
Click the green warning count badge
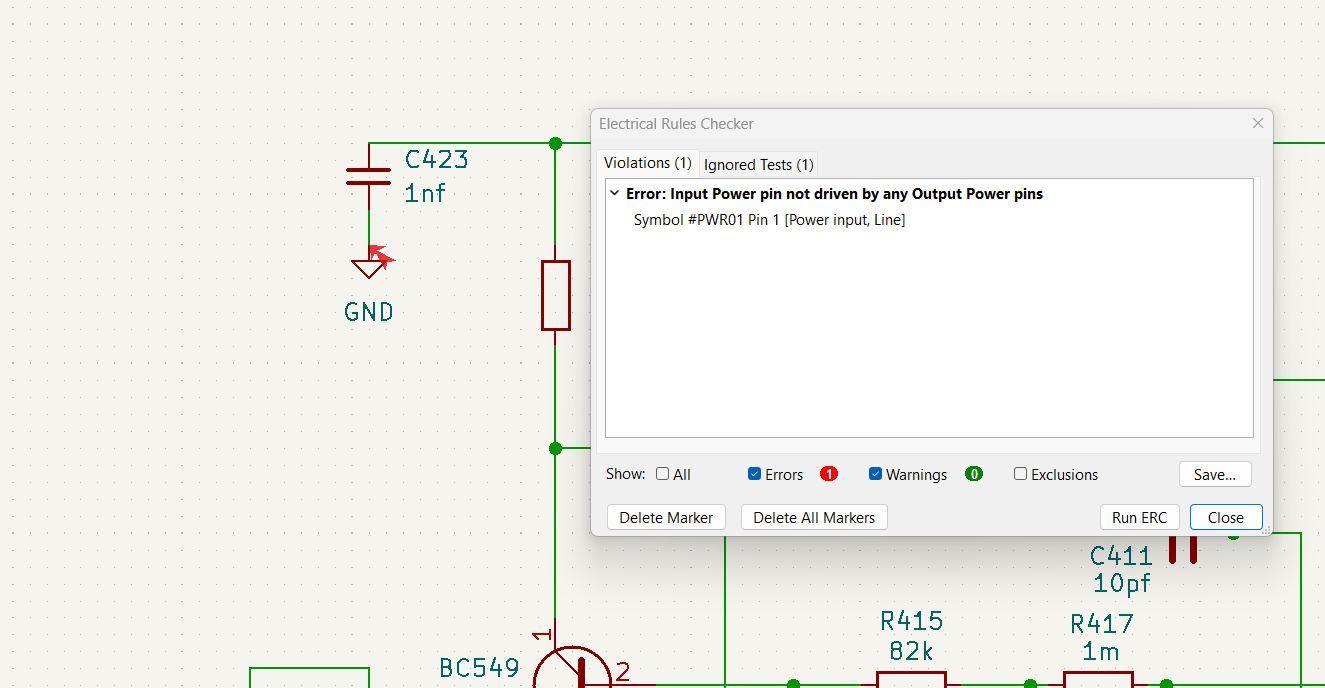tap(974, 474)
